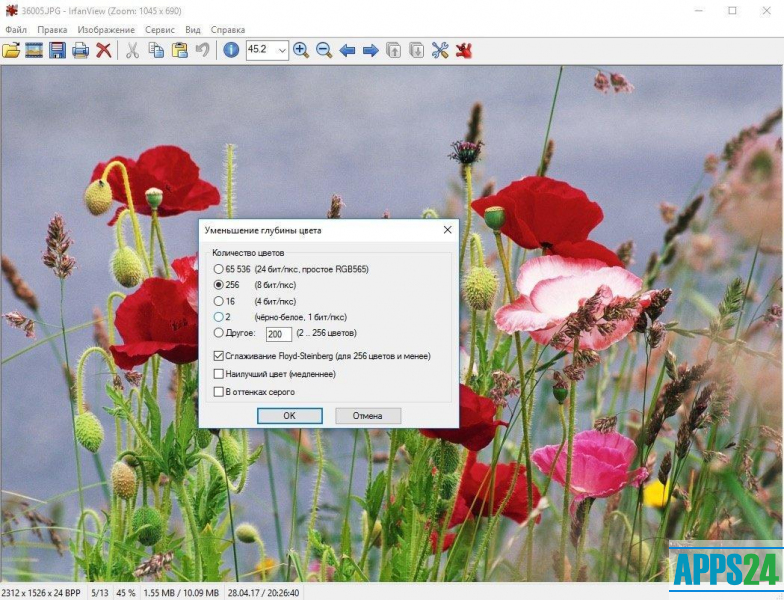This screenshot has height=600, width=784.
Task: Click the red X Delete file icon
Action: (x=103, y=50)
